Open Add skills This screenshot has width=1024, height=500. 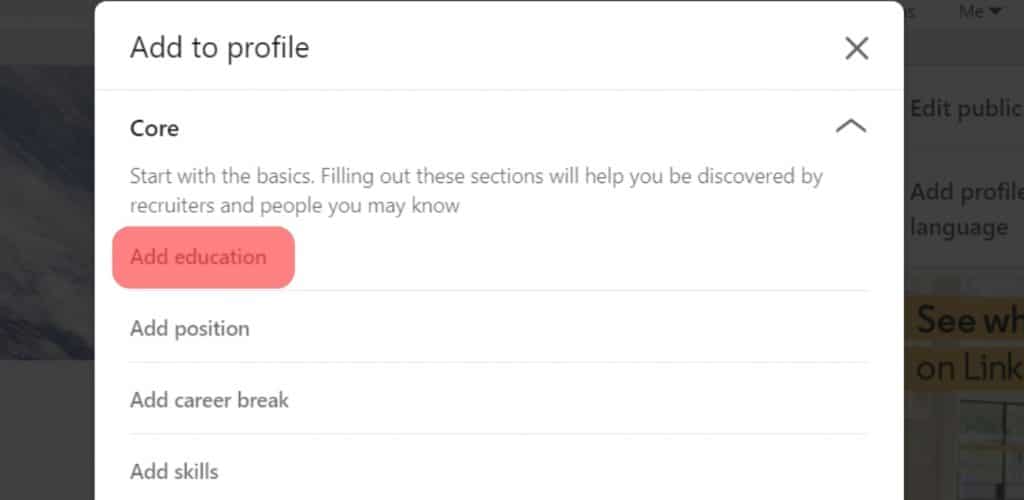(x=174, y=471)
